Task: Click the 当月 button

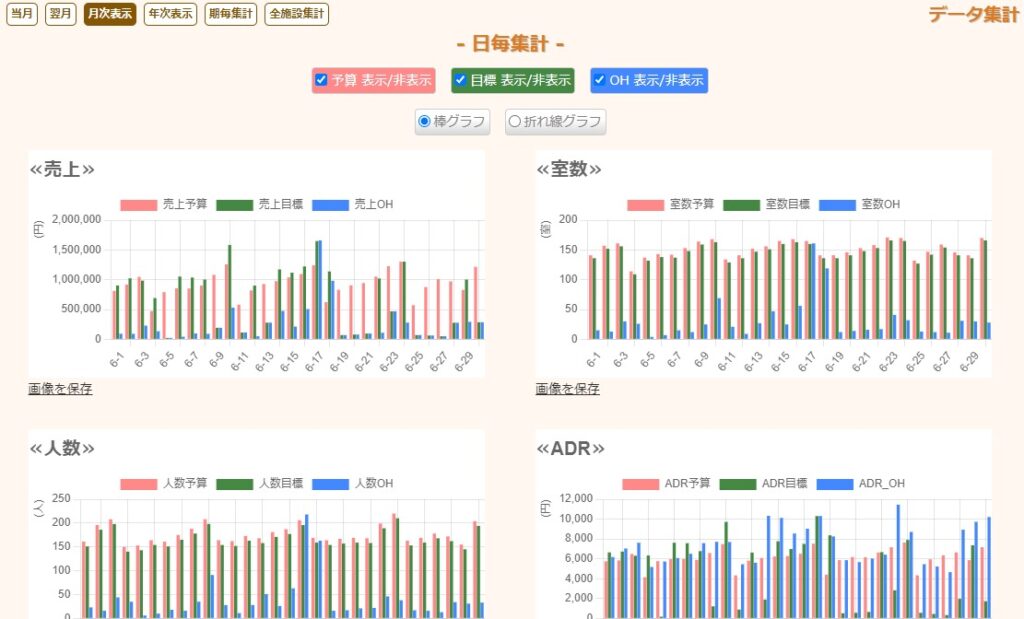Action: click(21, 14)
